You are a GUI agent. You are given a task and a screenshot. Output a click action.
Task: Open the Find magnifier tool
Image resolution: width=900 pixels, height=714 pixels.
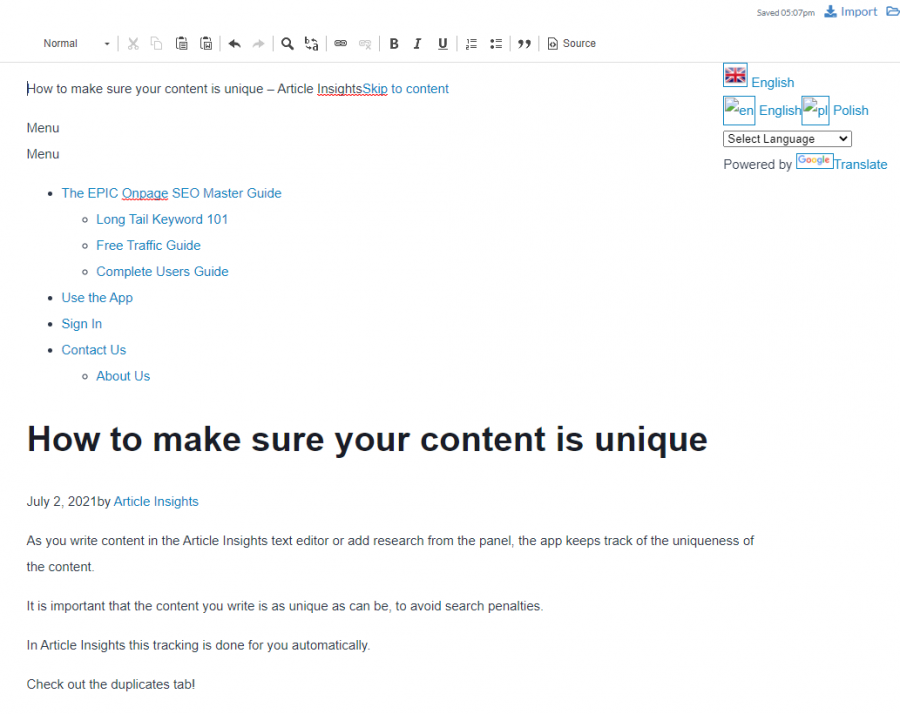point(287,44)
